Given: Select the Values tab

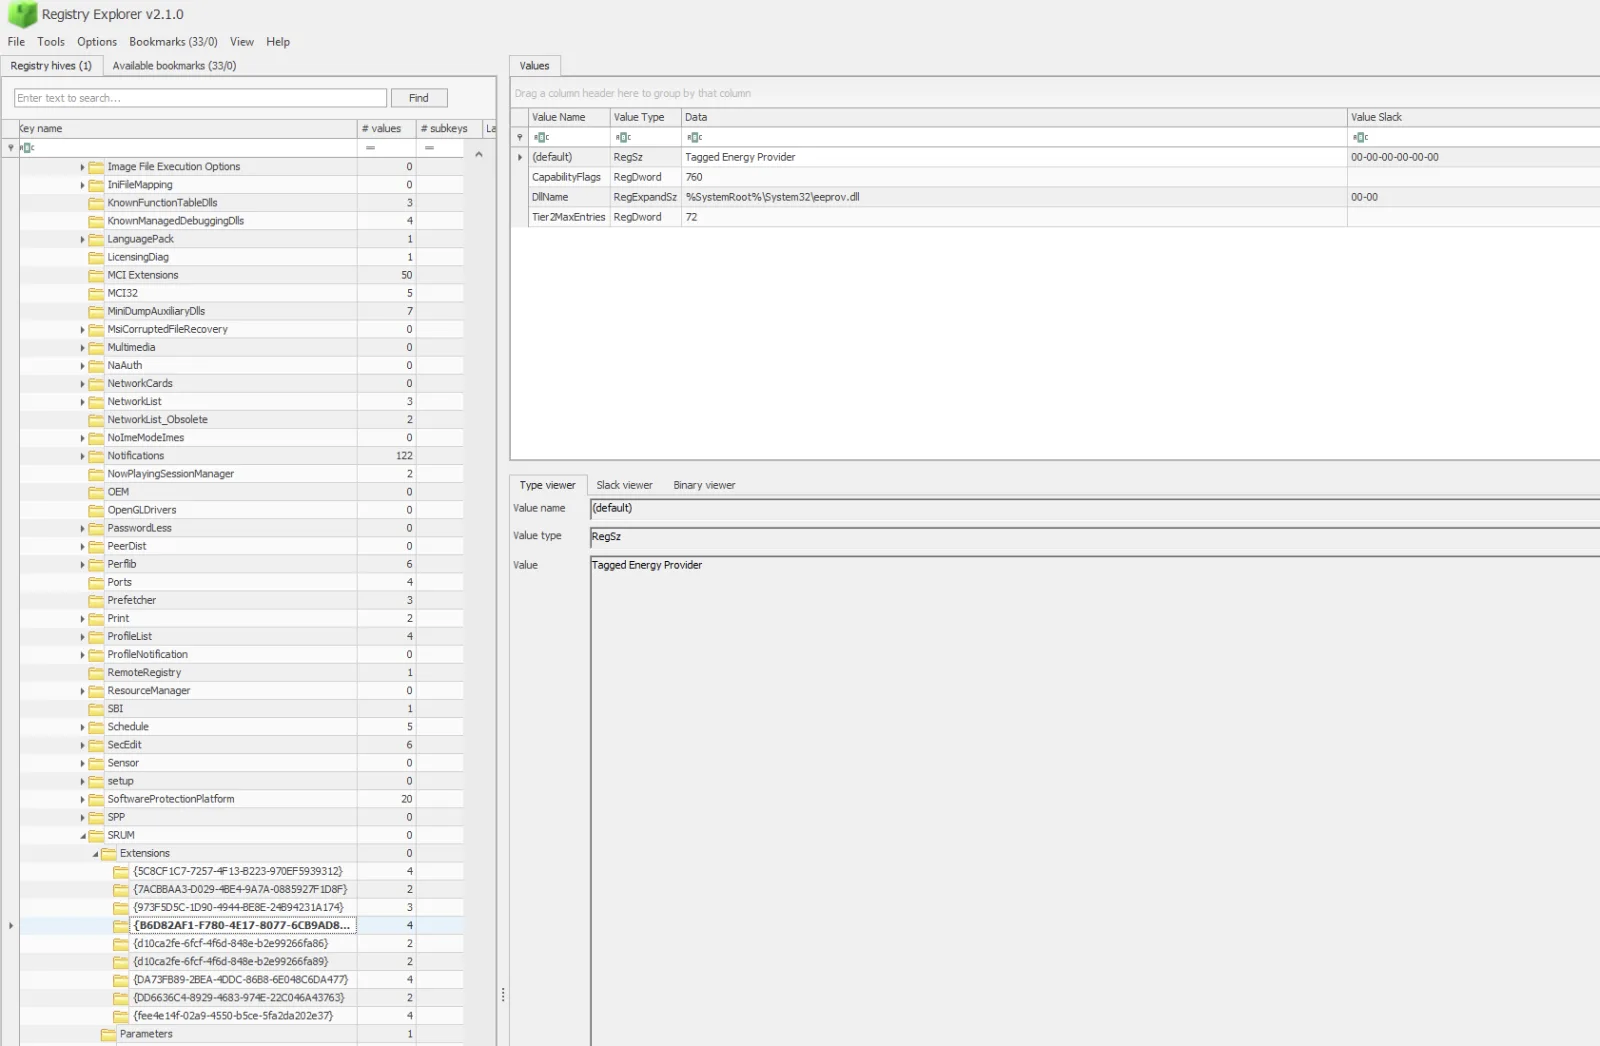Looking at the screenshot, I should click(x=535, y=66).
